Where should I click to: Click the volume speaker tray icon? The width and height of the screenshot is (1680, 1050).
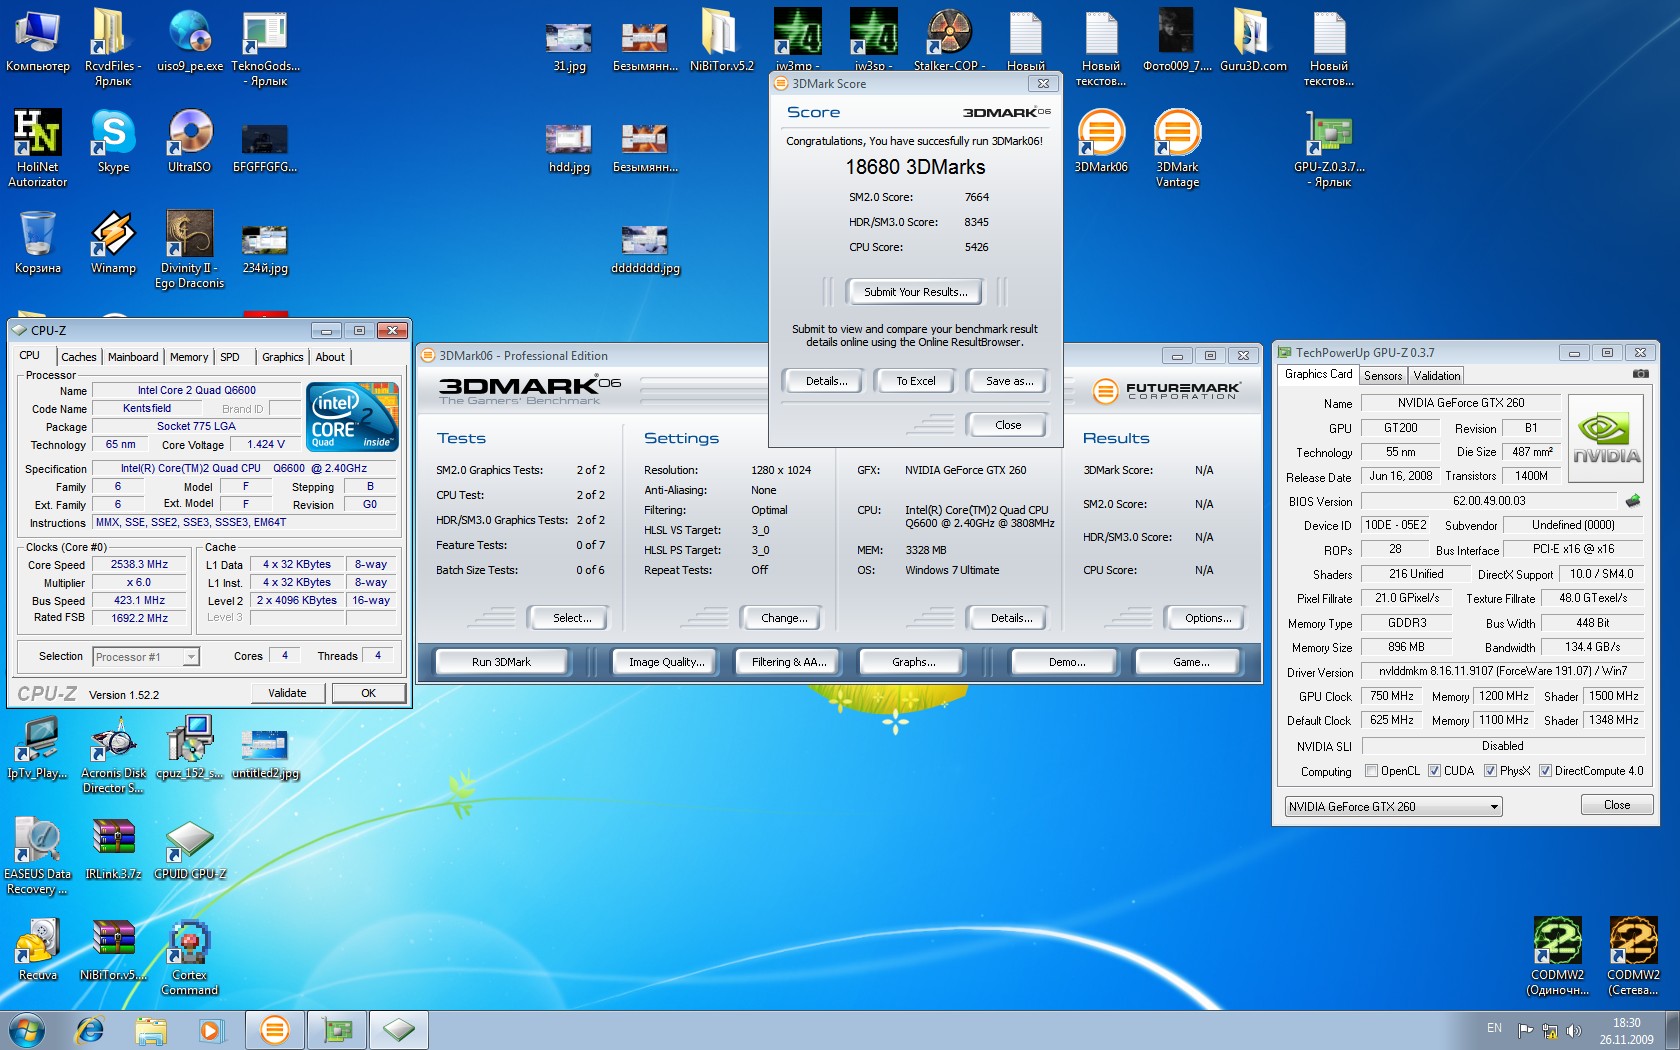pos(1573,1030)
